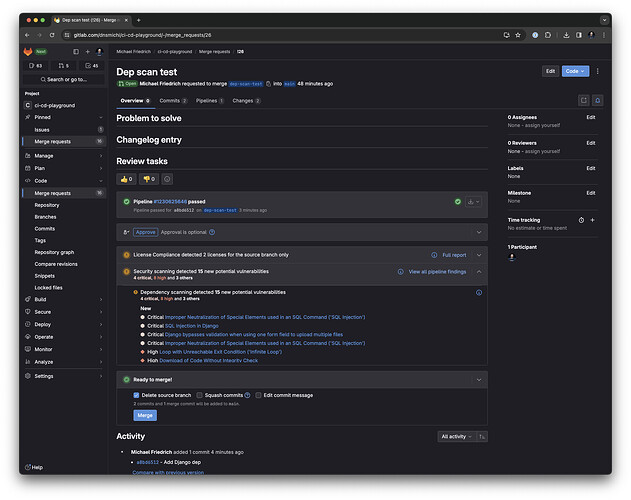Toggle activity sort direction icon
Image resolution: width=631 pixels, height=500 pixels.
coord(482,437)
